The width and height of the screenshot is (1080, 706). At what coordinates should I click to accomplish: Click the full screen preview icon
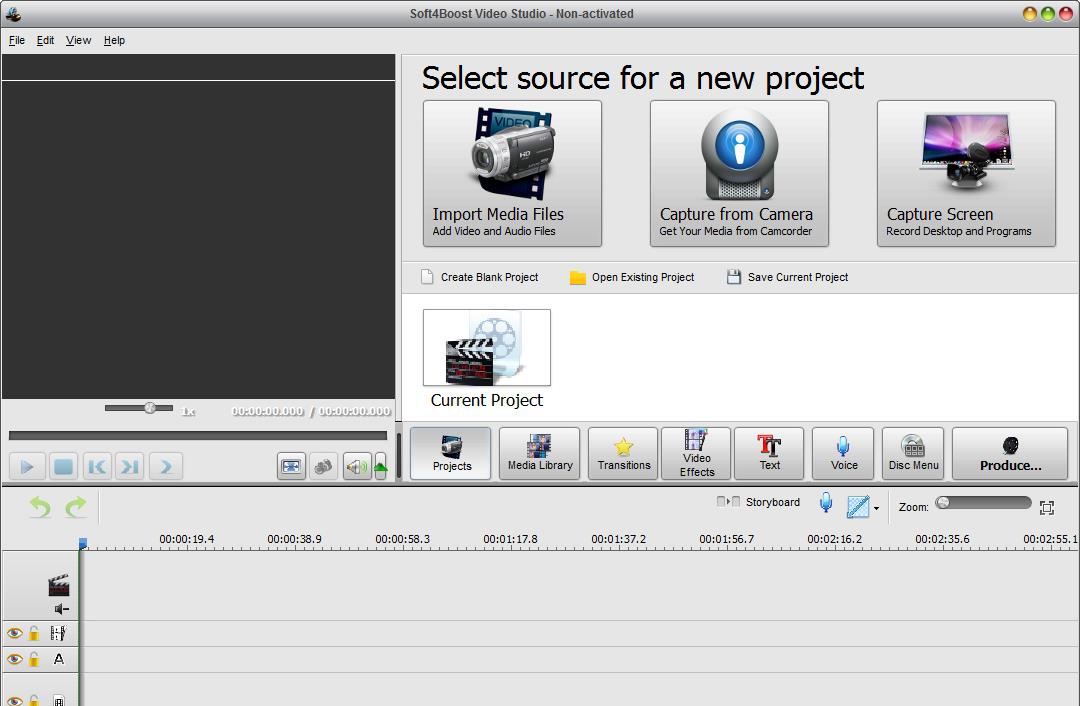(291, 466)
